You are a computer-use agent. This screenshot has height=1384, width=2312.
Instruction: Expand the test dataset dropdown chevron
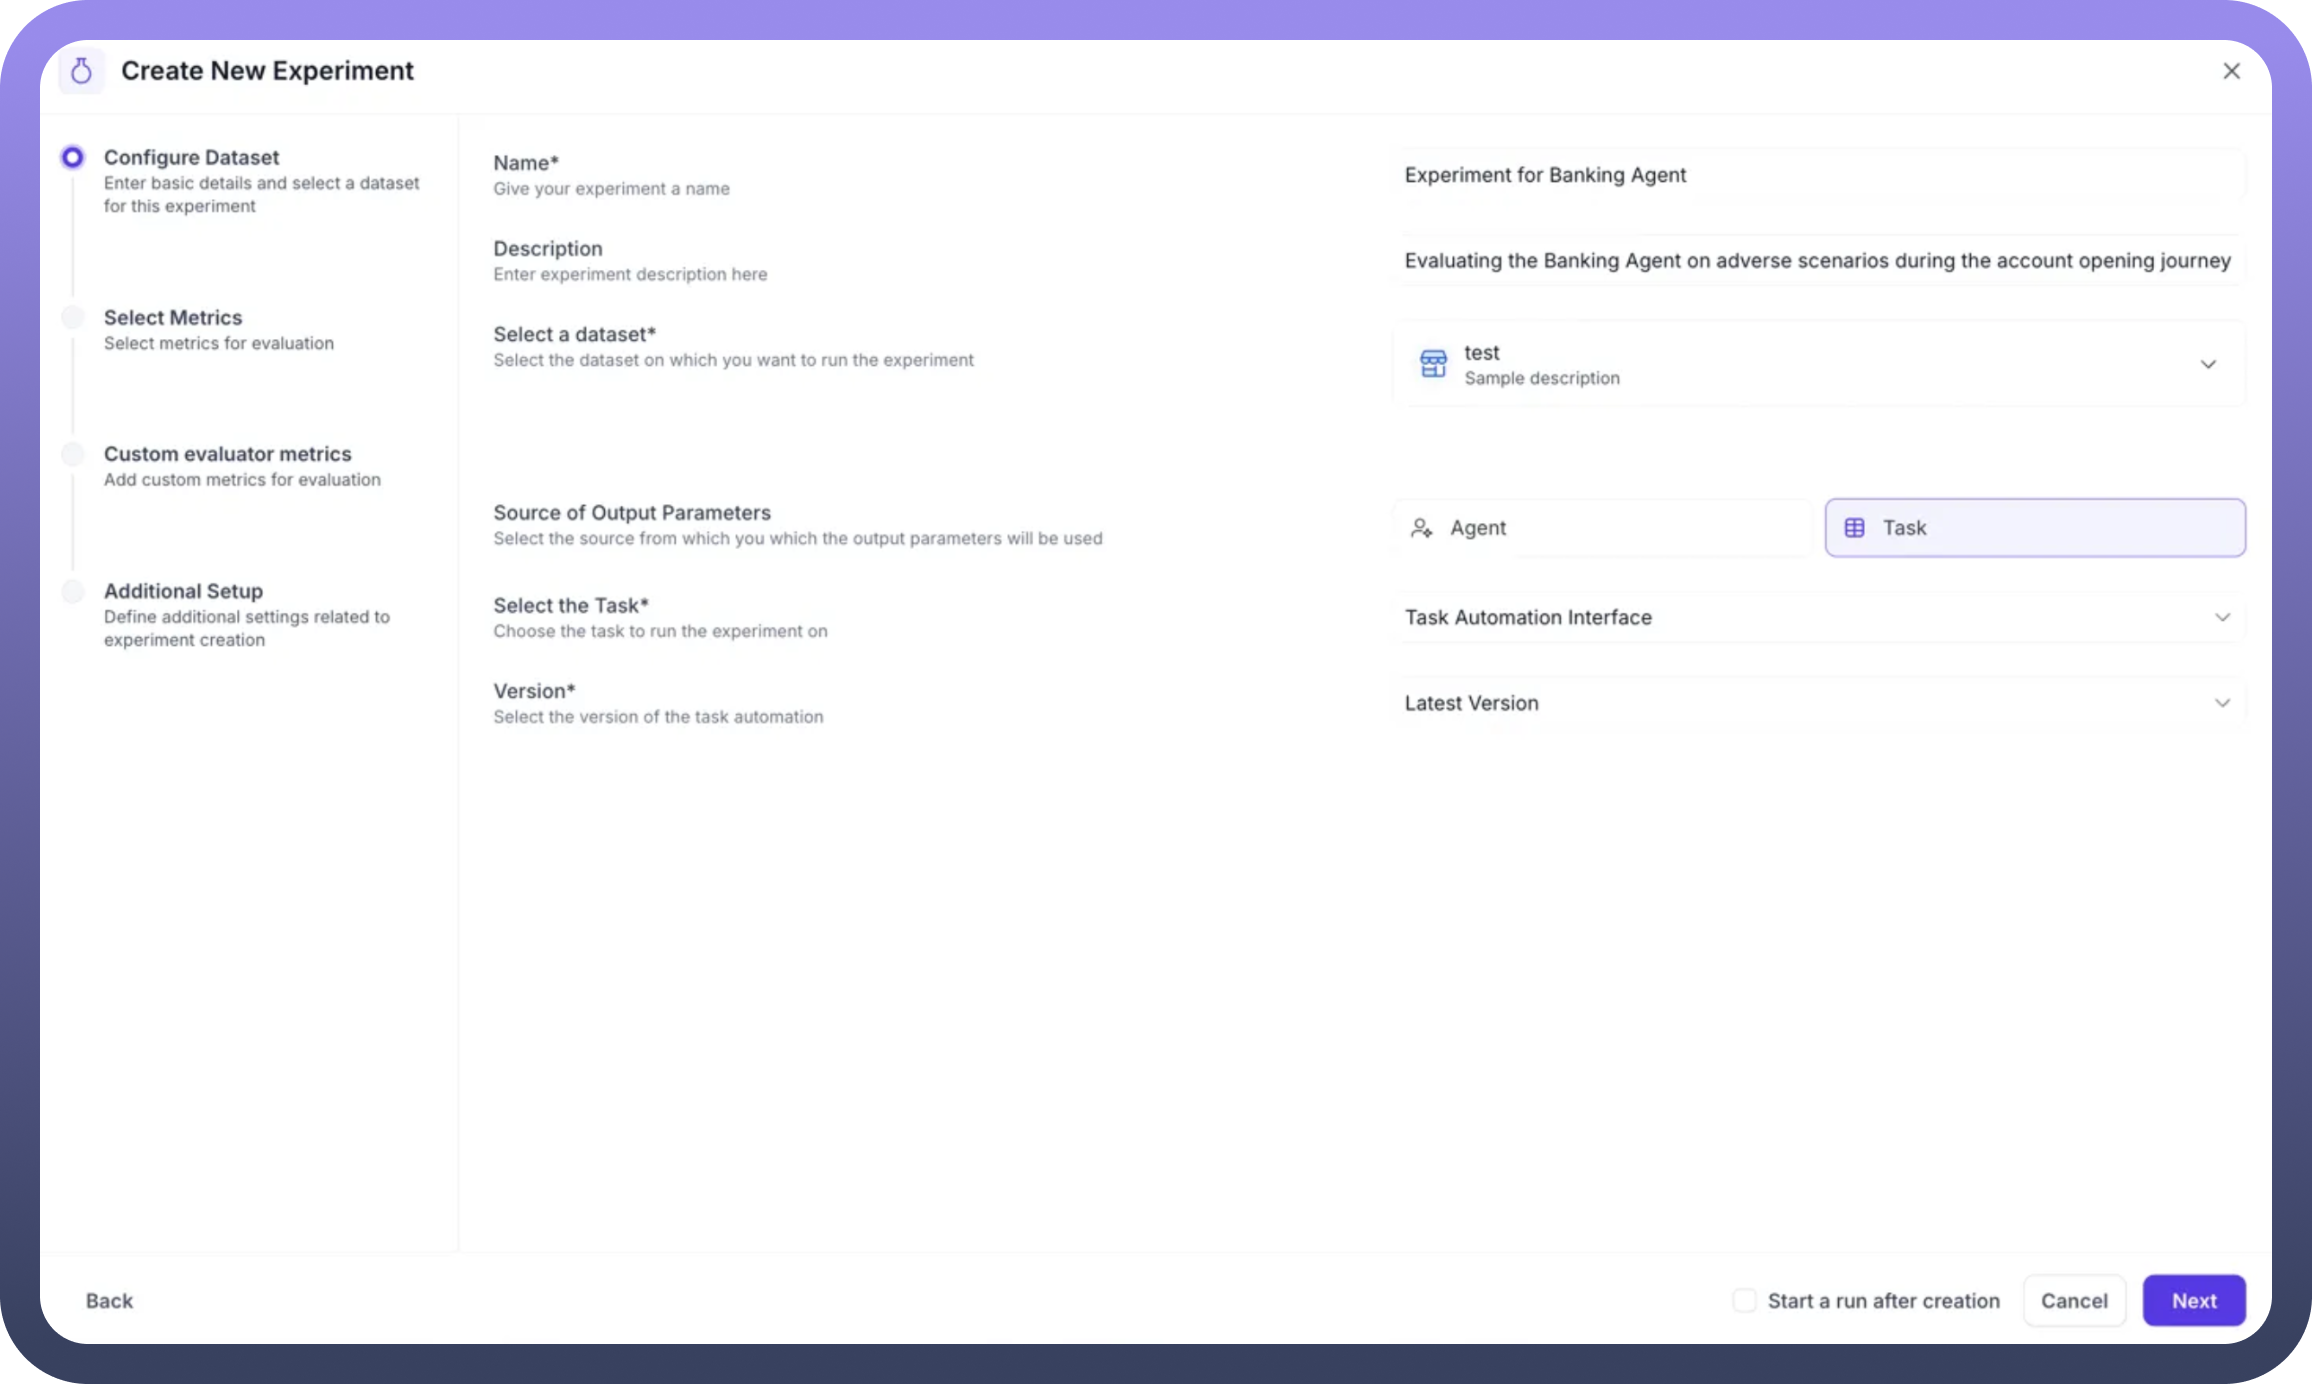2208,364
